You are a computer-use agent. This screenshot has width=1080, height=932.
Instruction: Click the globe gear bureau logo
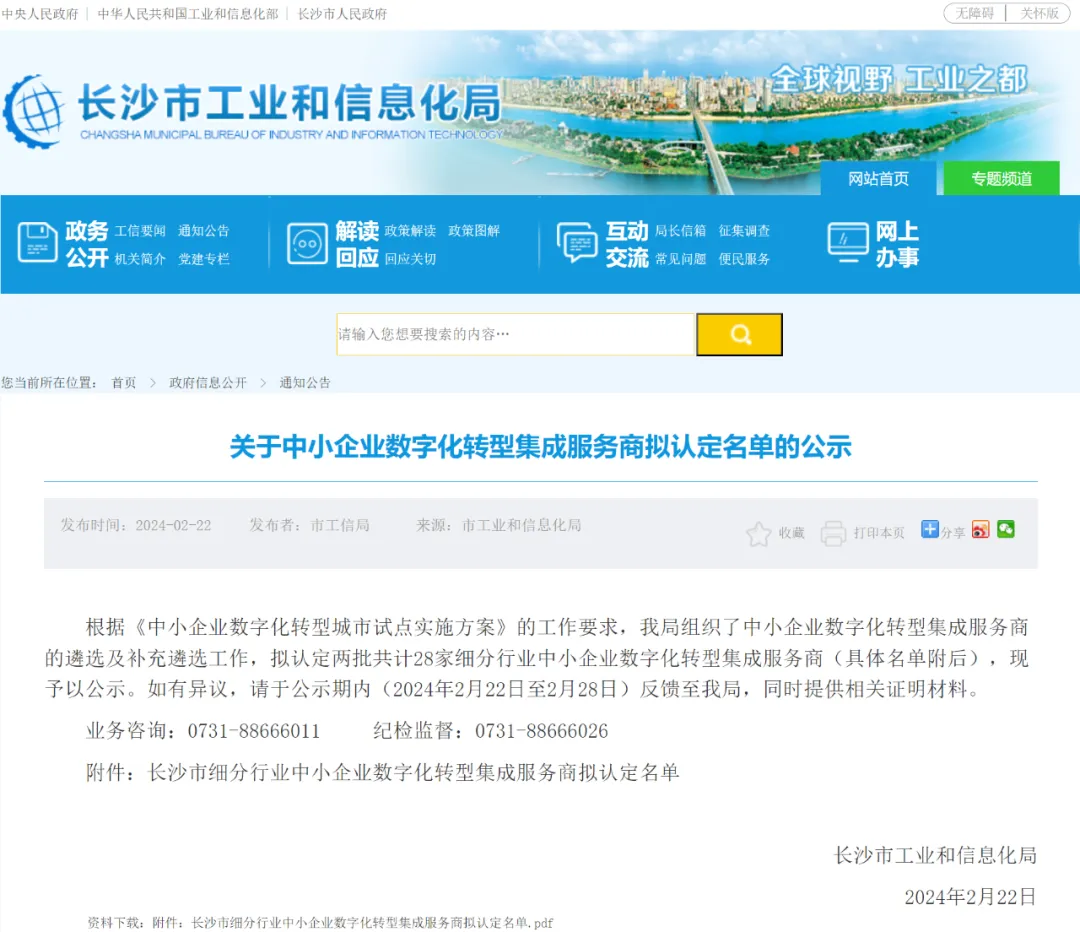(x=34, y=112)
